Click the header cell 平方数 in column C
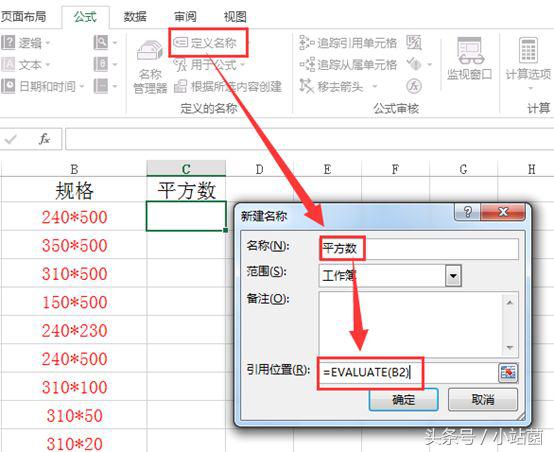Viewport: 554px width, 452px height. tap(186, 190)
